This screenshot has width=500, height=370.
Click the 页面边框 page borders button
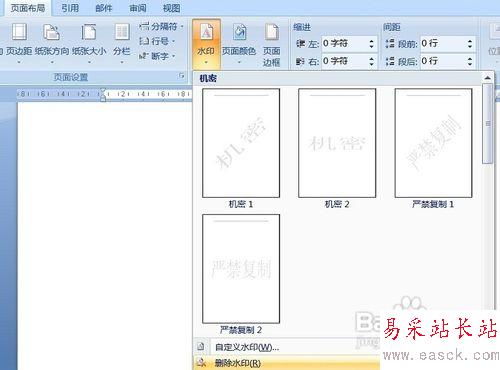coord(272,44)
